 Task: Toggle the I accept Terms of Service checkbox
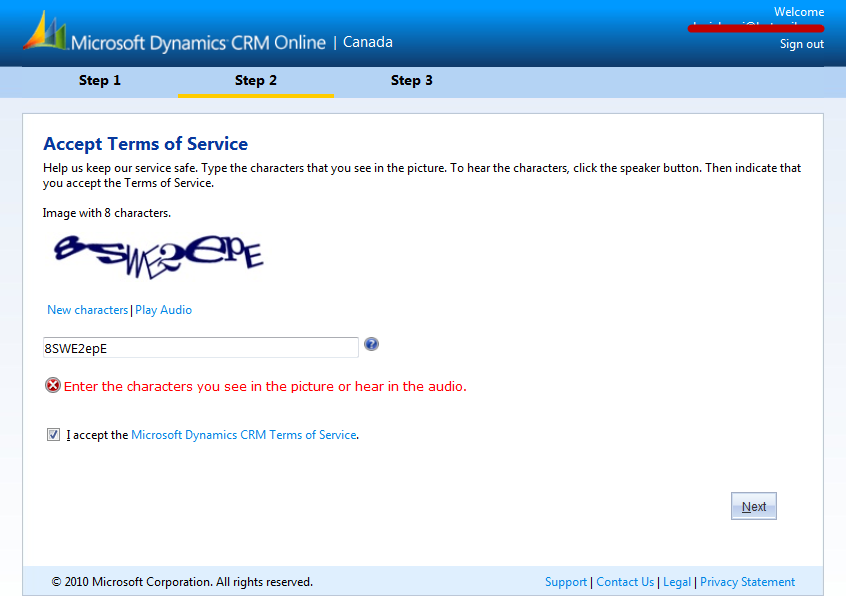tap(53, 435)
